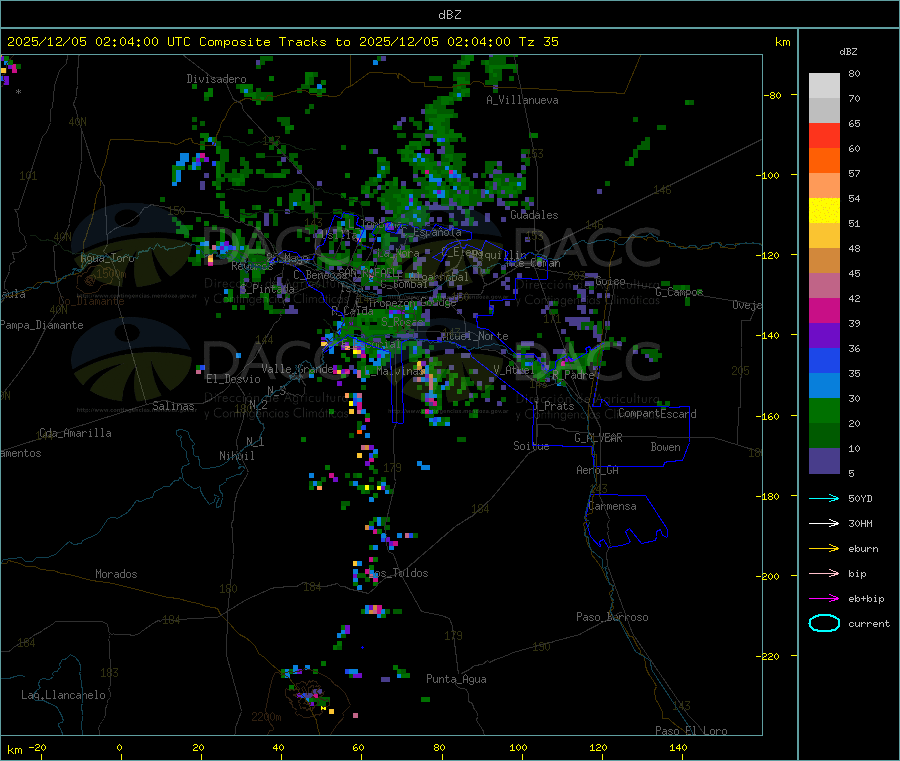Image resolution: width=900 pixels, height=761 pixels.
Task: Click the -220 km y-axis tick label
Action: [x=770, y=656]
